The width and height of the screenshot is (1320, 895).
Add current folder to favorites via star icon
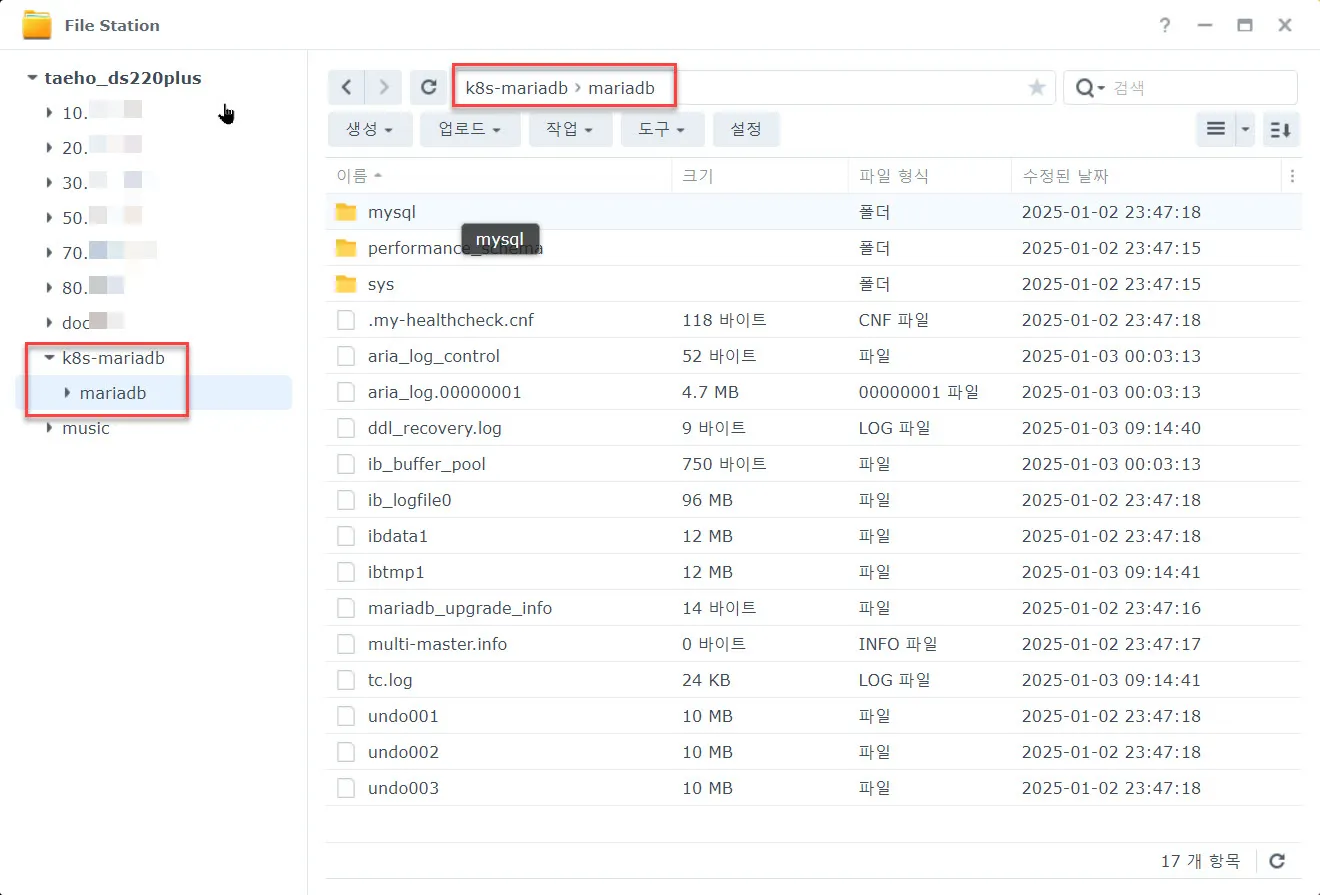pos(1036,87)
